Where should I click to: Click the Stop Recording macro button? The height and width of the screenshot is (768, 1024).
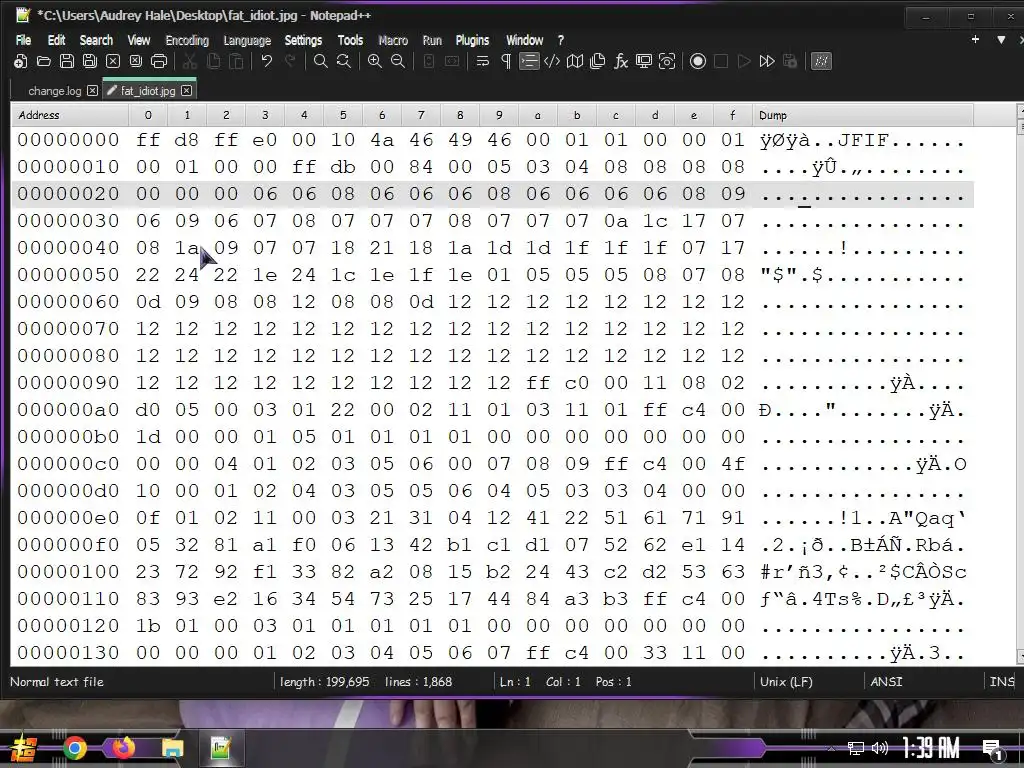click(x=721, y=61)
